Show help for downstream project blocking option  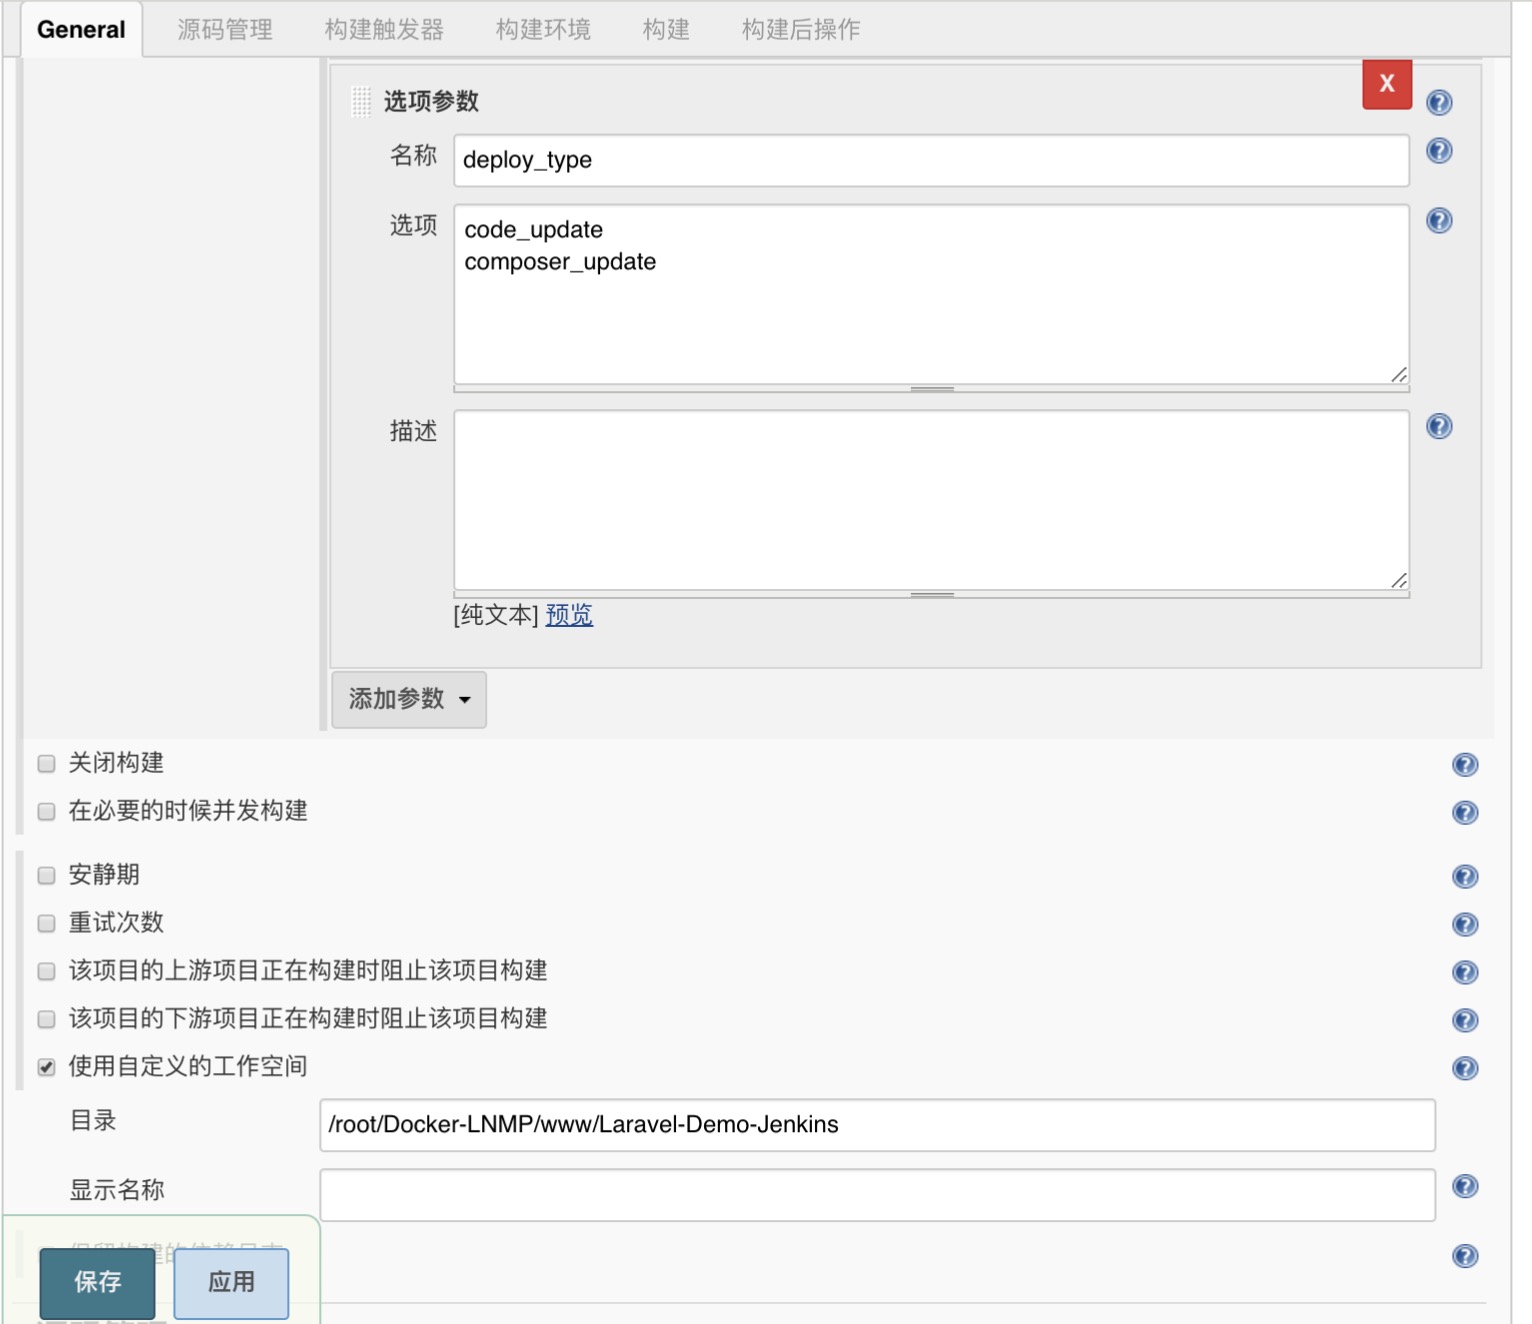(1465, 1021)
